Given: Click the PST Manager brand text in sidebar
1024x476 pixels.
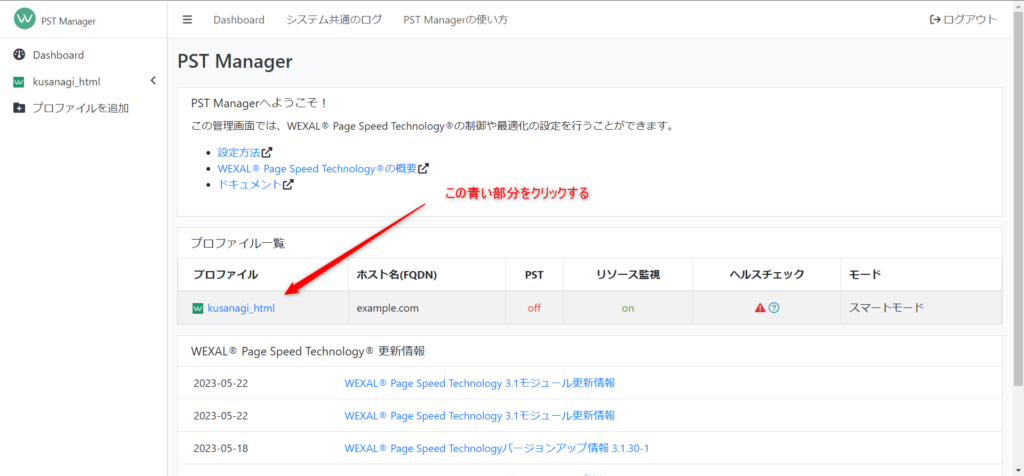Looking at the screenshot, I should coord(68,21).
